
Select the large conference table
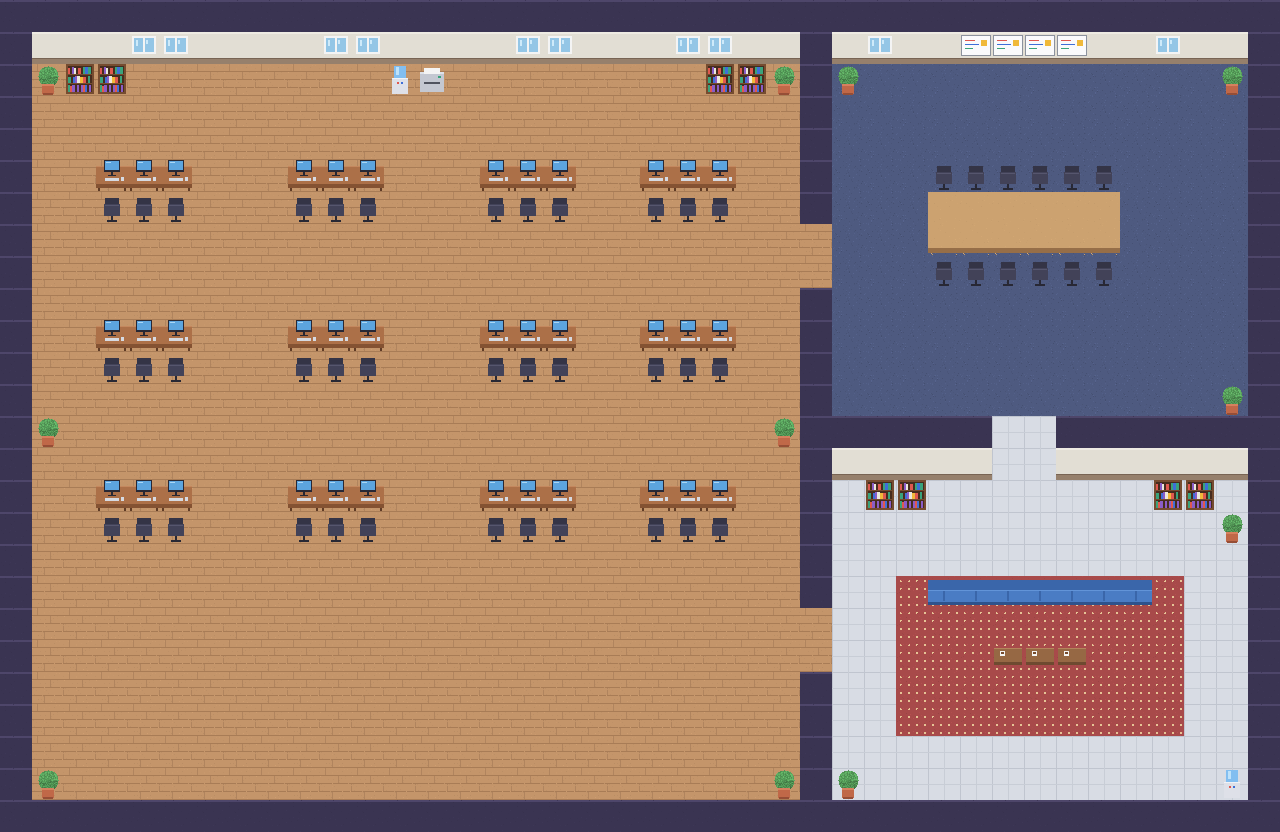[1024, 222]
